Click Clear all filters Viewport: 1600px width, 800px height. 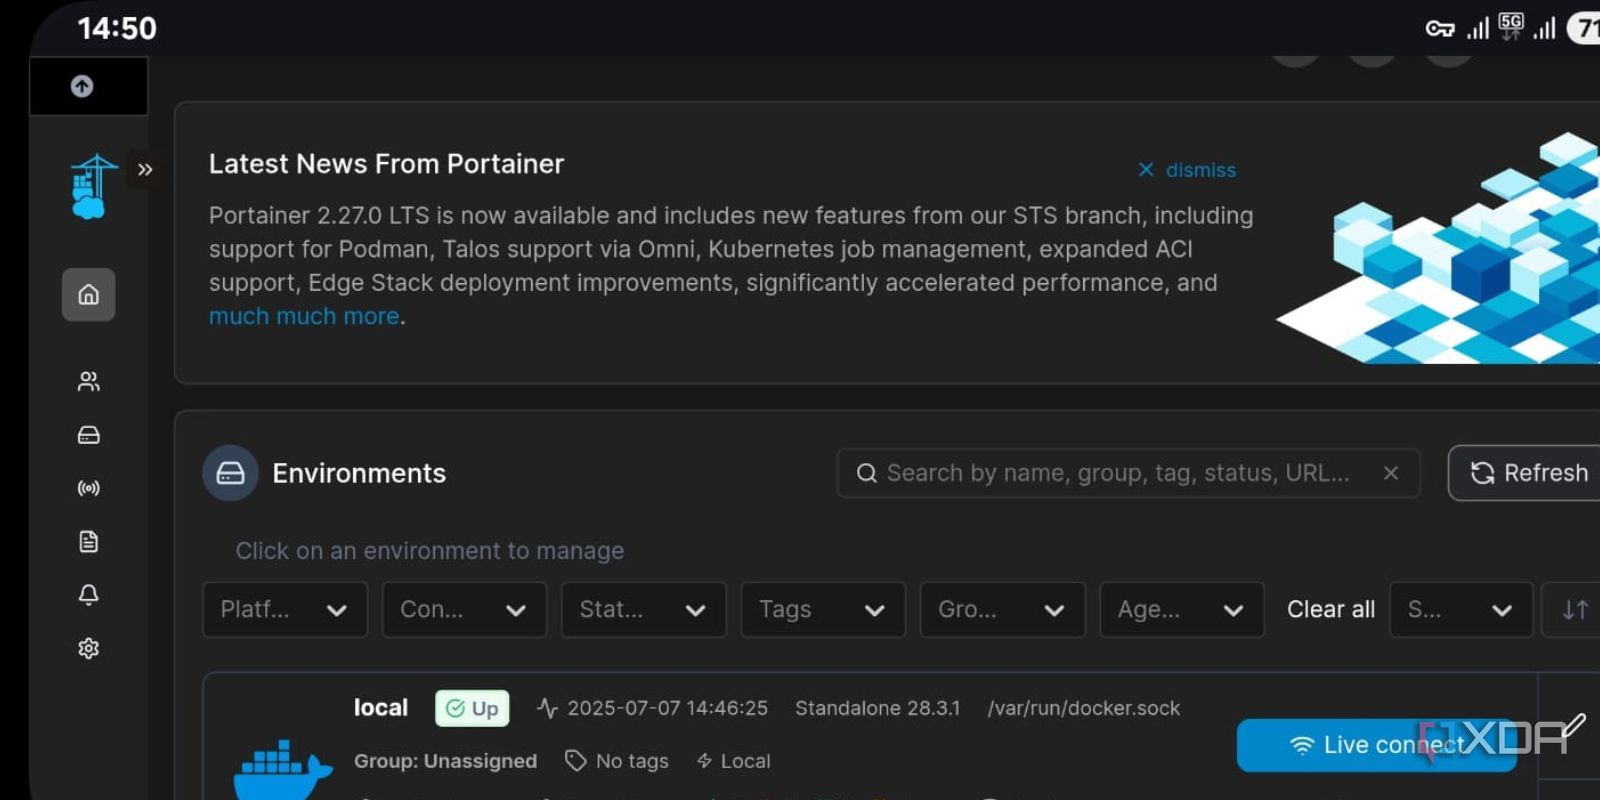click(x=1330, y=609)
